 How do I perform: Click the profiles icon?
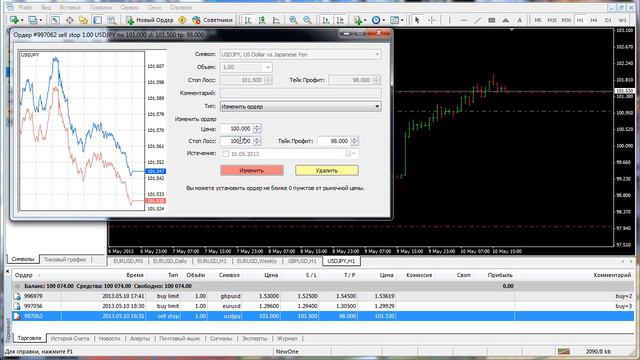[x=33, y=20]
